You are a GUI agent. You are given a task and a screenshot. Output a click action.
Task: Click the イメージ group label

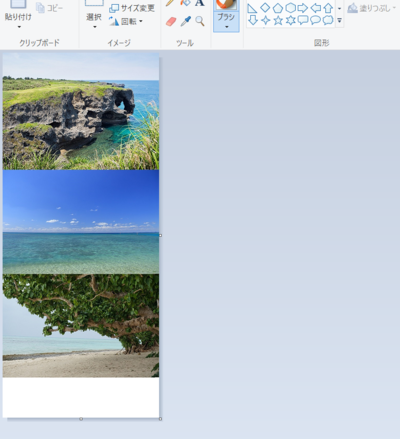pos(119,43)
